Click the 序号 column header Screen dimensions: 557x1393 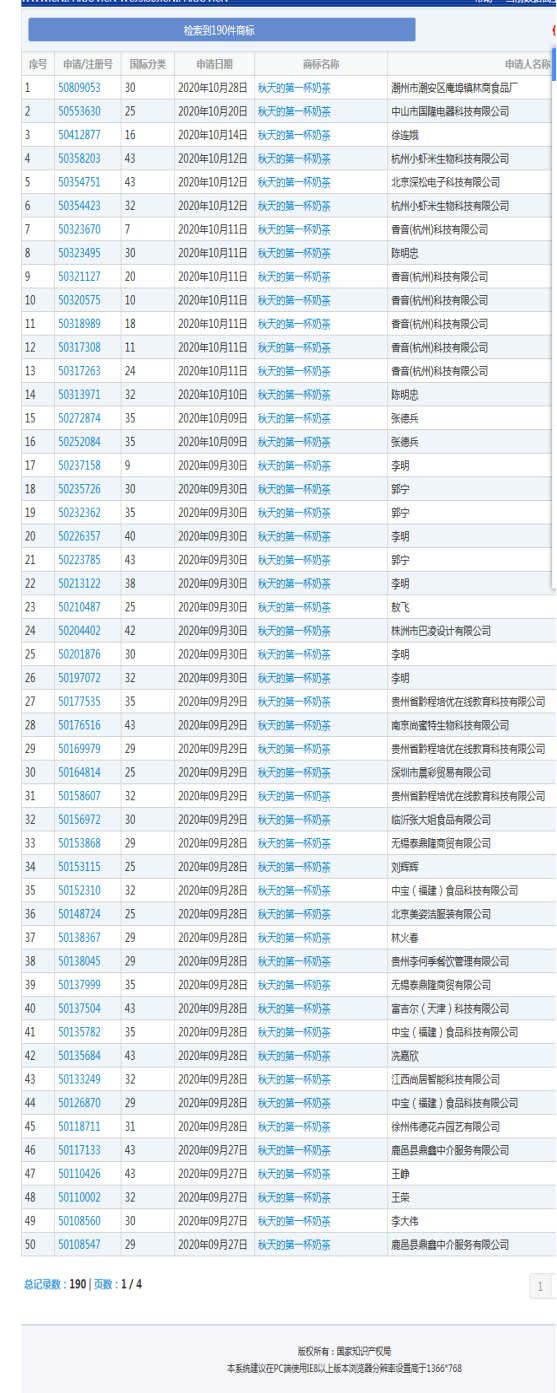(x=37, y=64)
